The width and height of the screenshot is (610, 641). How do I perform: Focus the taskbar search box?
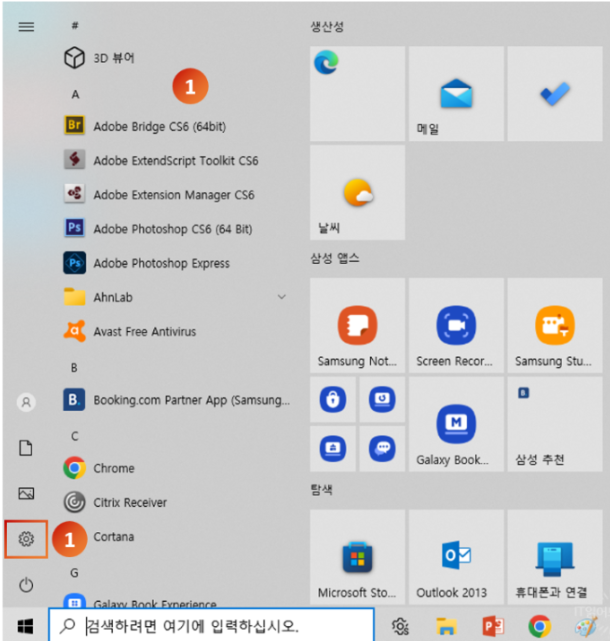(x=211, y=625)
